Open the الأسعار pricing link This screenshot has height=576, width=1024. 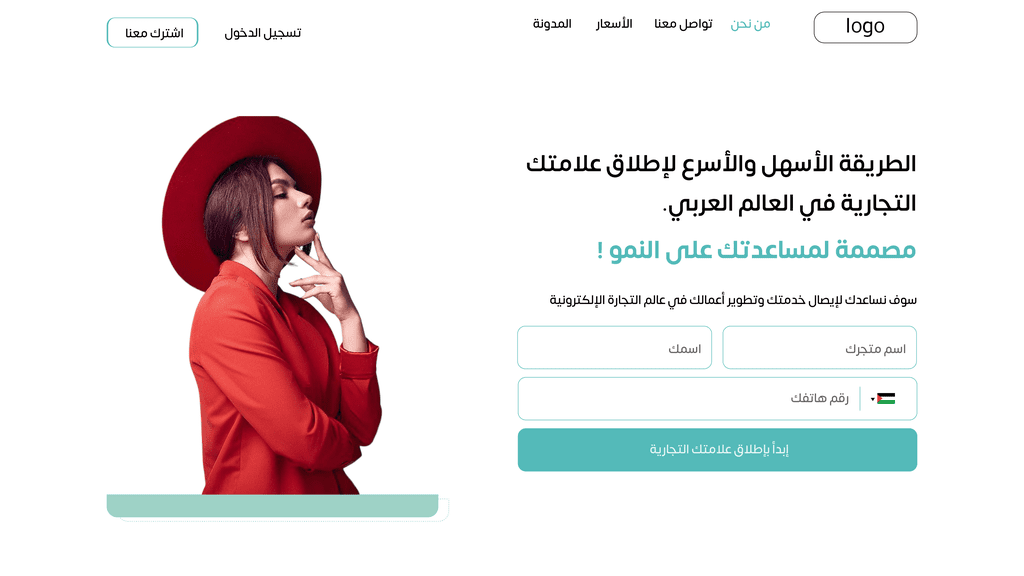614,24
